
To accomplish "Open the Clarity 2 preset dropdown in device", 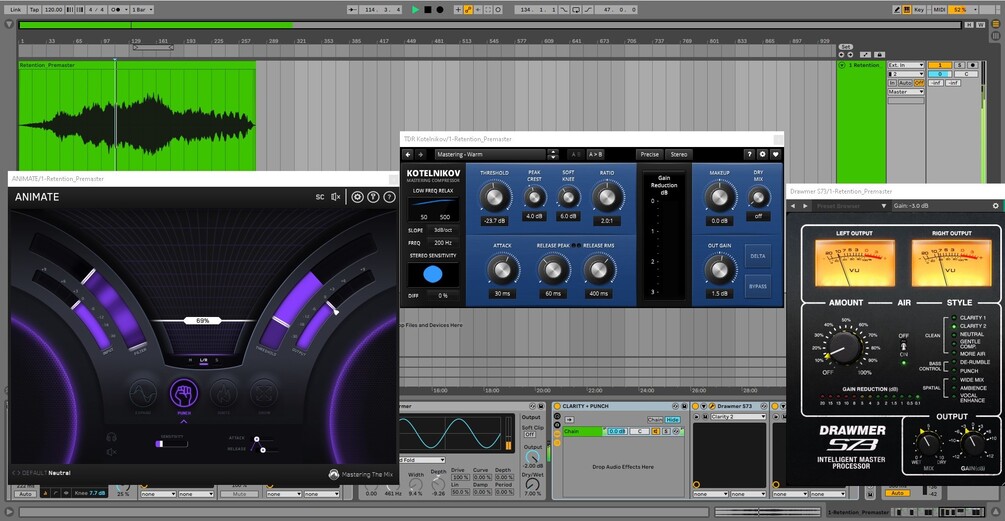I will coord(738,417).
